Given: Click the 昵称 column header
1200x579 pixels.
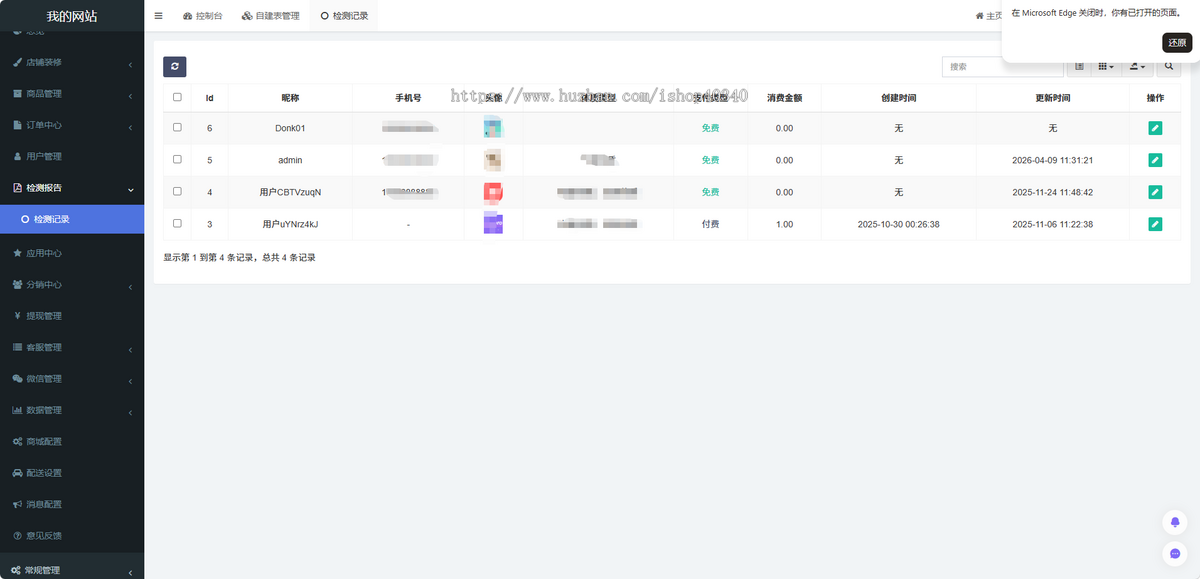Looking at the screenshot, I should pos(290,98).
